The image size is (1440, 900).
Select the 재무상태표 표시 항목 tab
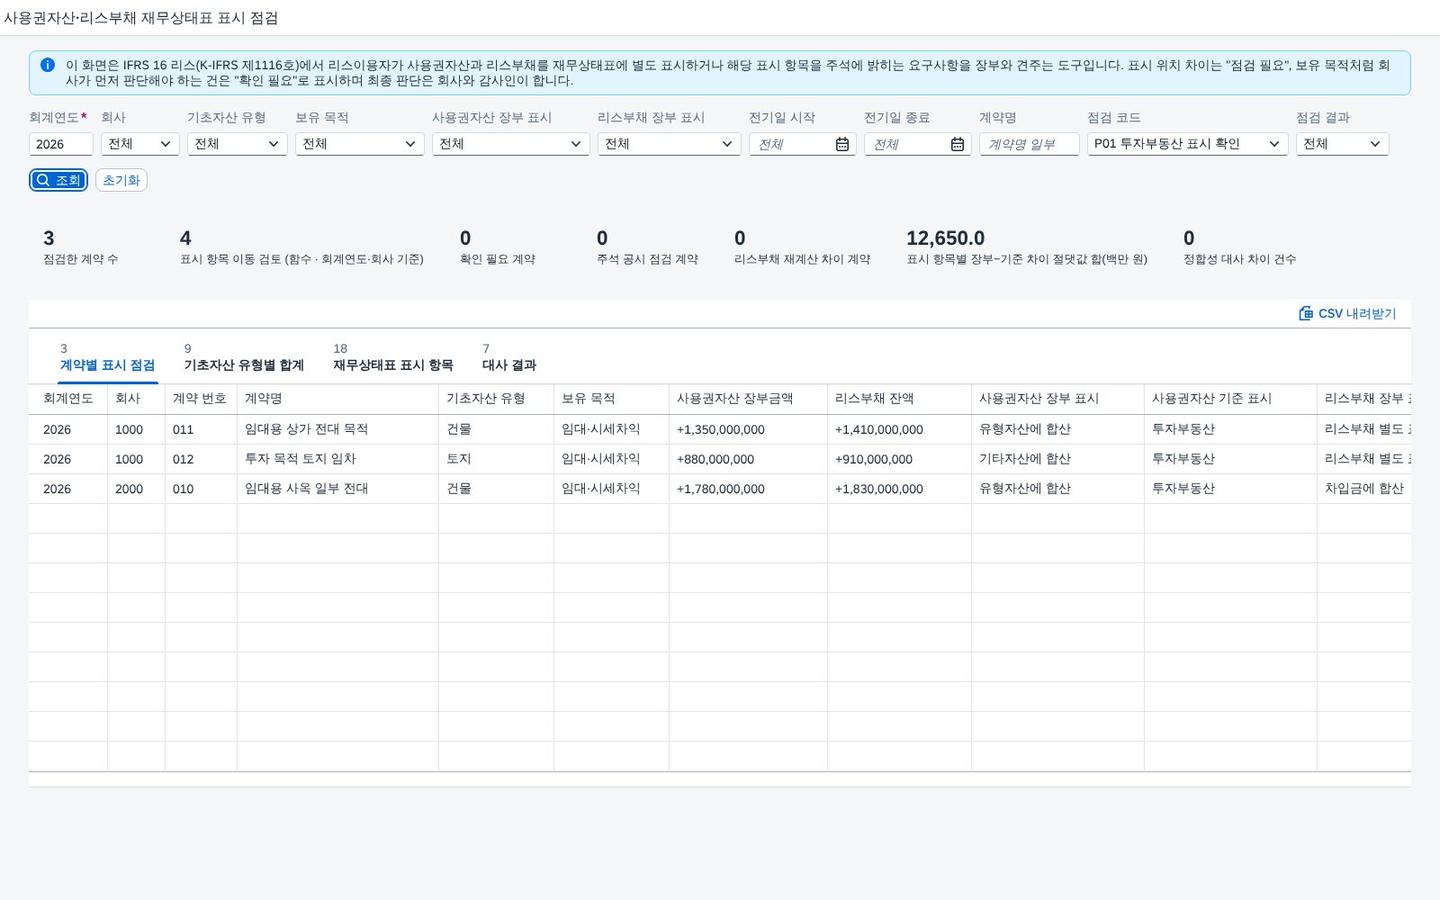click(393, 358)
